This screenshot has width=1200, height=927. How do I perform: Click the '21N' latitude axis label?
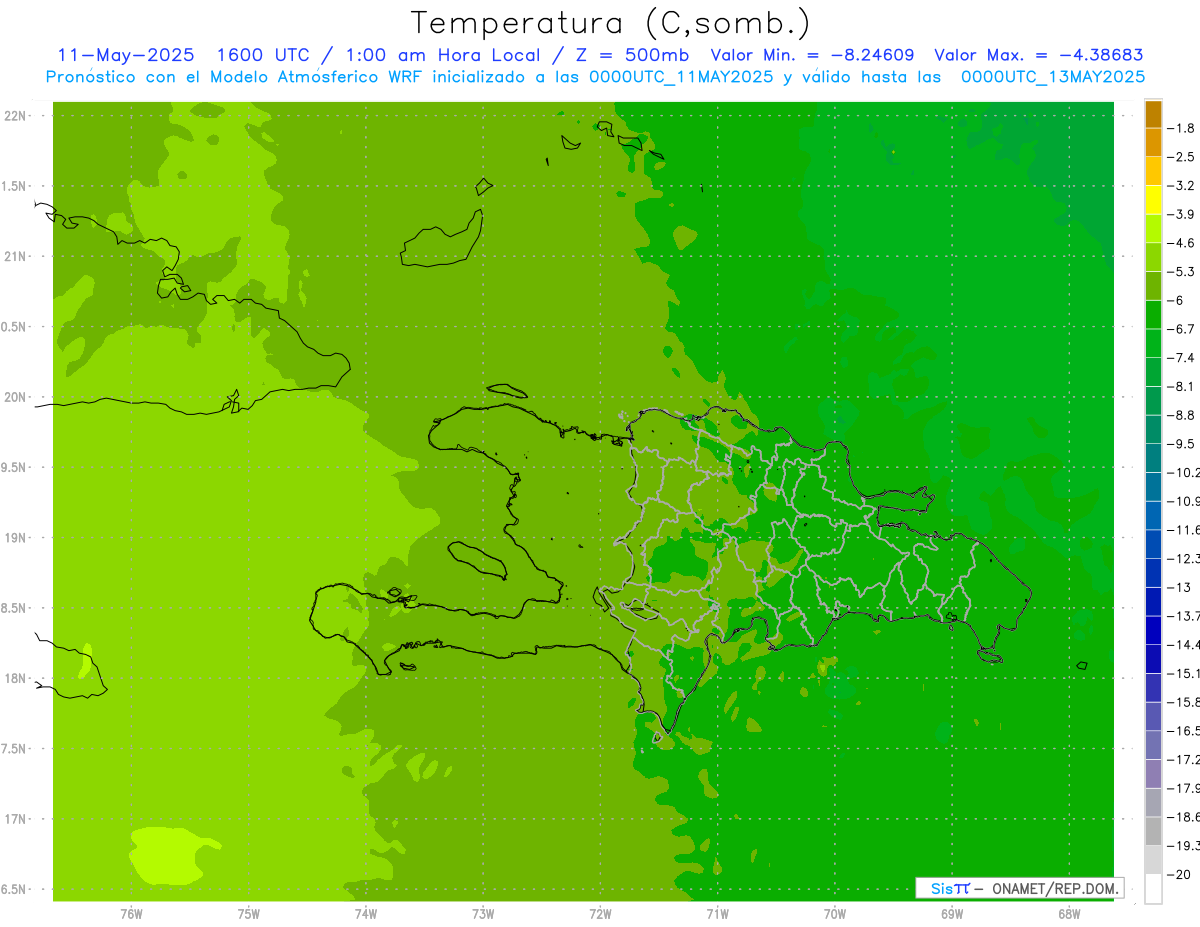tap(16, 257)
